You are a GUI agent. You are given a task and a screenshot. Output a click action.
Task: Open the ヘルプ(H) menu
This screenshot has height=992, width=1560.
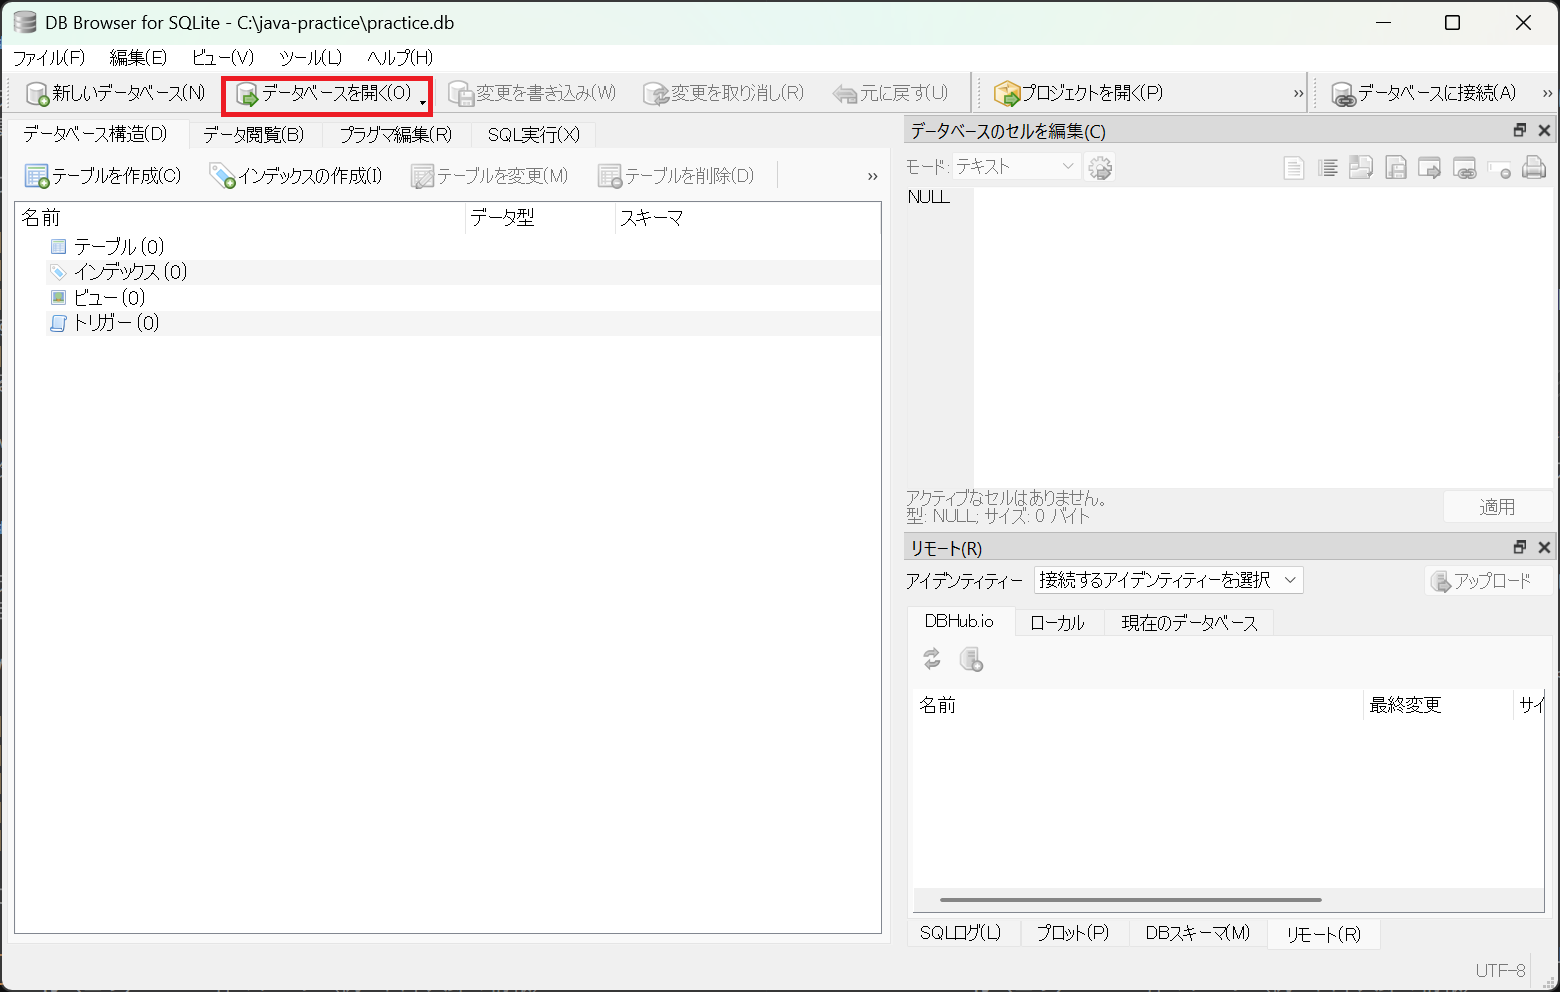[x=400, y=58]
